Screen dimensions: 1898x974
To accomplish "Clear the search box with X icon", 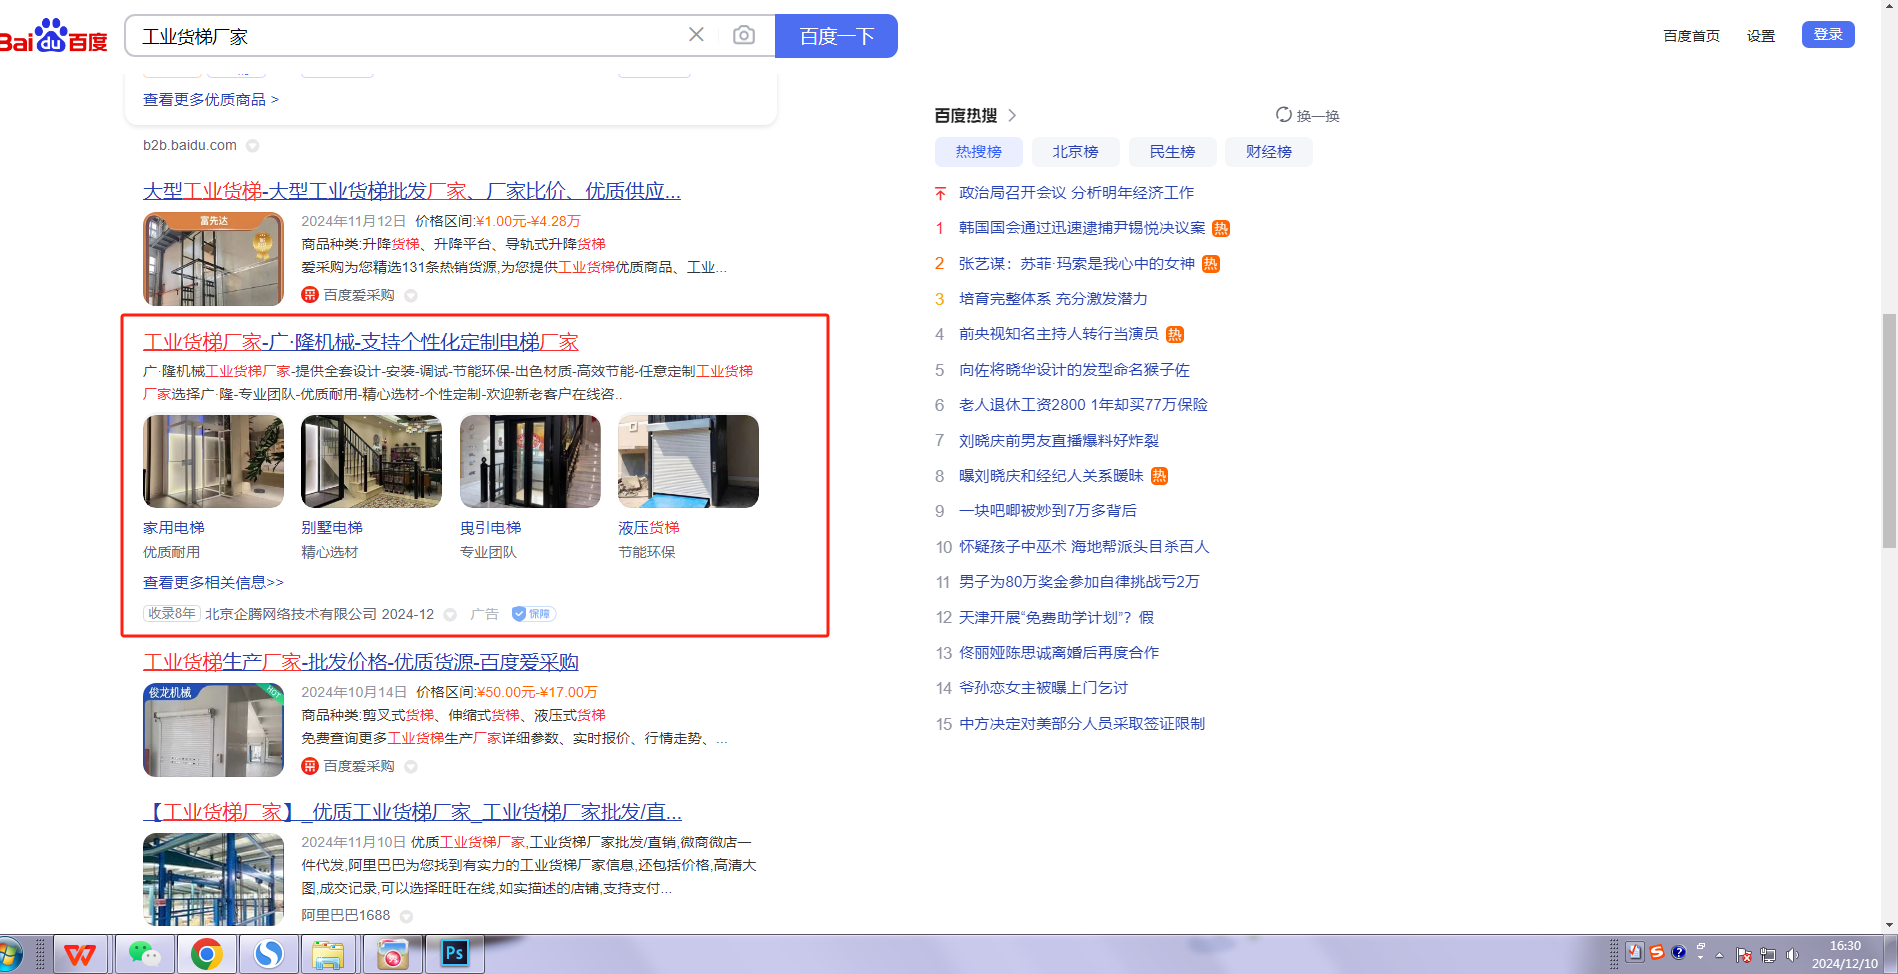I will click(x=696, y=35).
